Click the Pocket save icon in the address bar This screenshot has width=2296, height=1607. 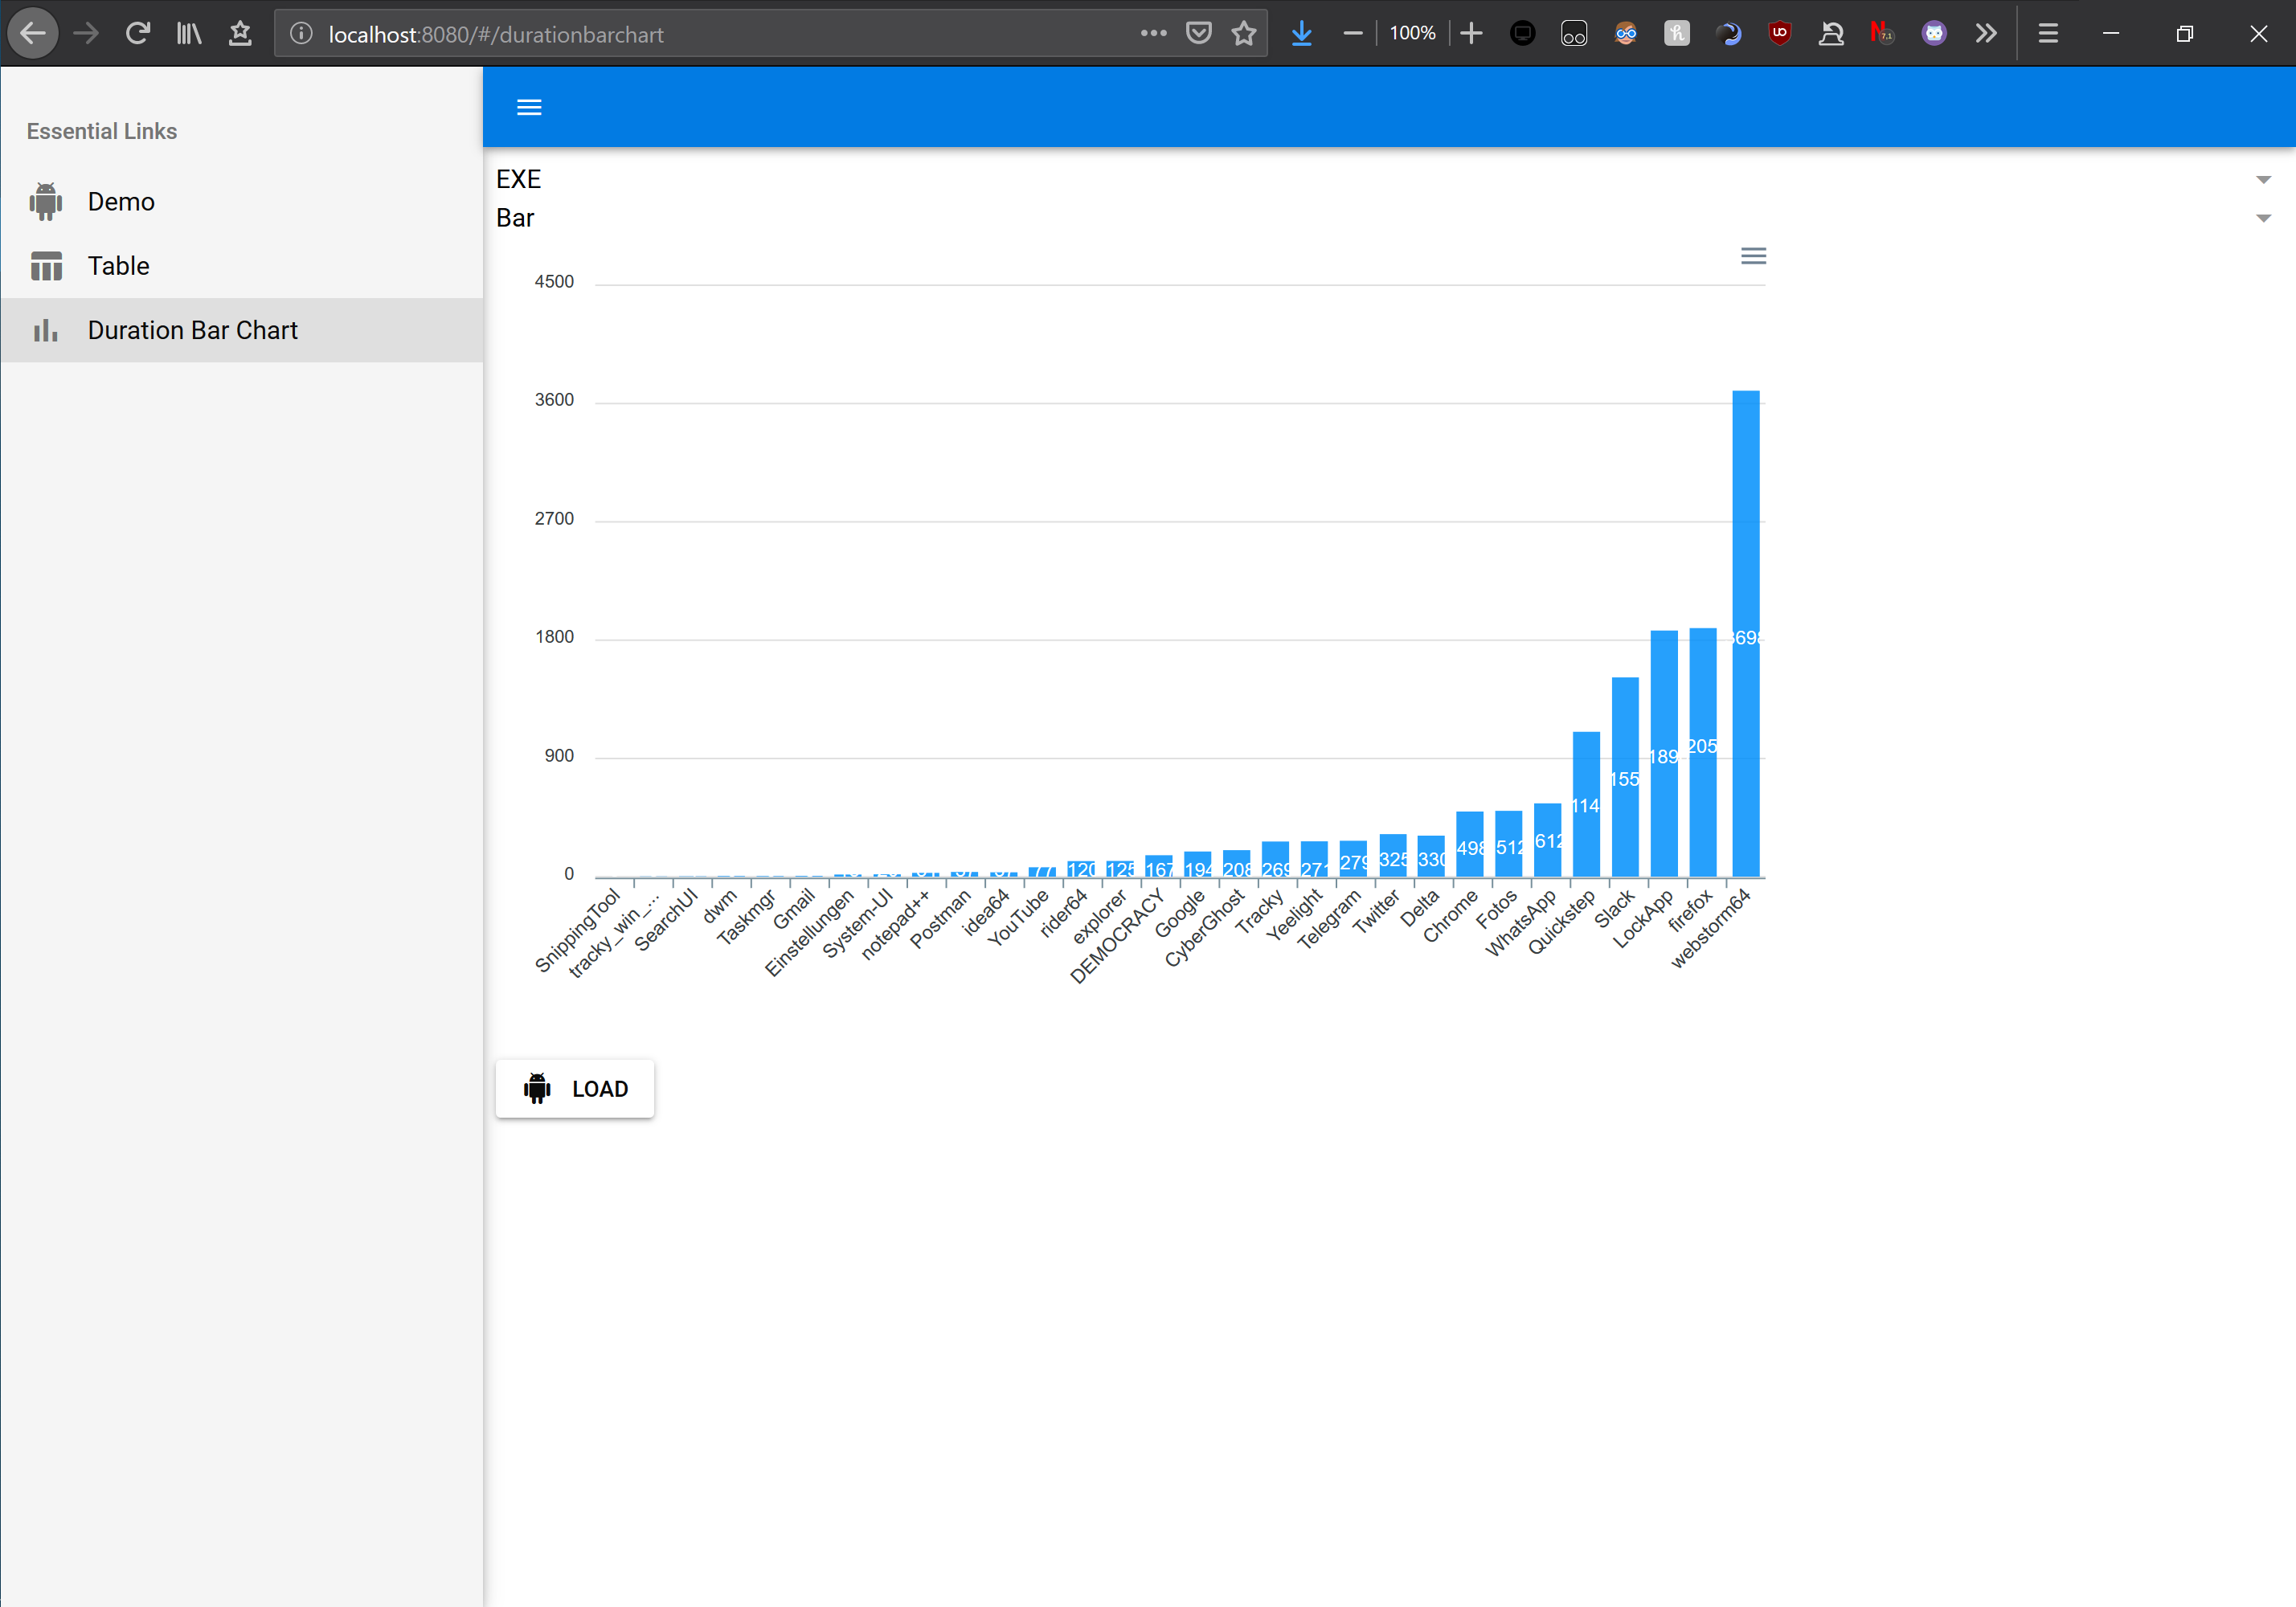pos(1198,34)
